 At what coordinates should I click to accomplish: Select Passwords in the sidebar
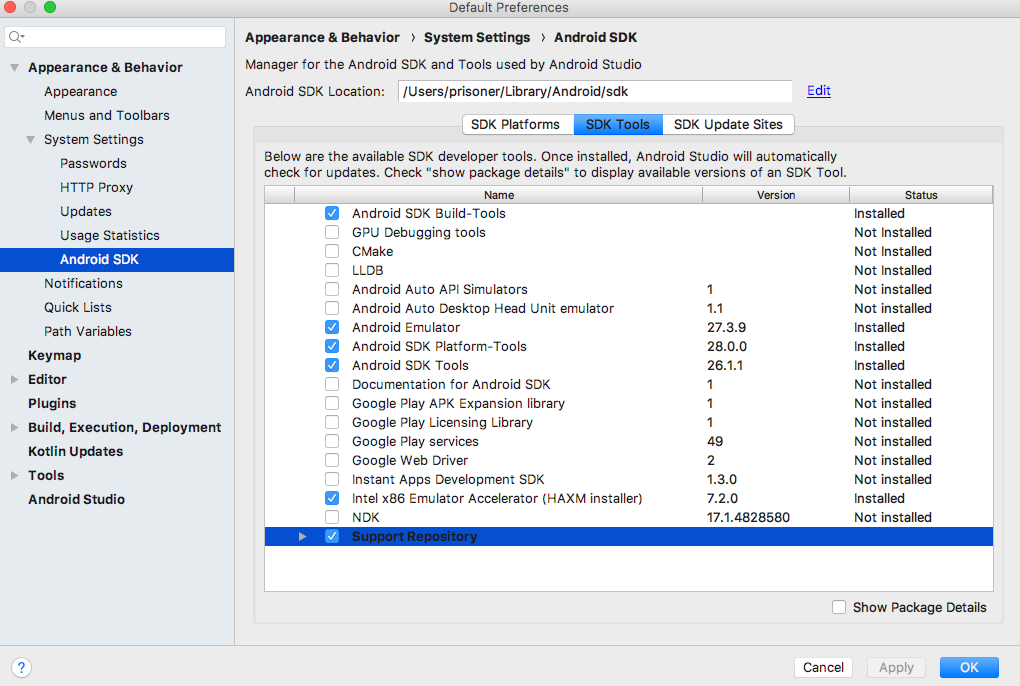click(93, 163)
